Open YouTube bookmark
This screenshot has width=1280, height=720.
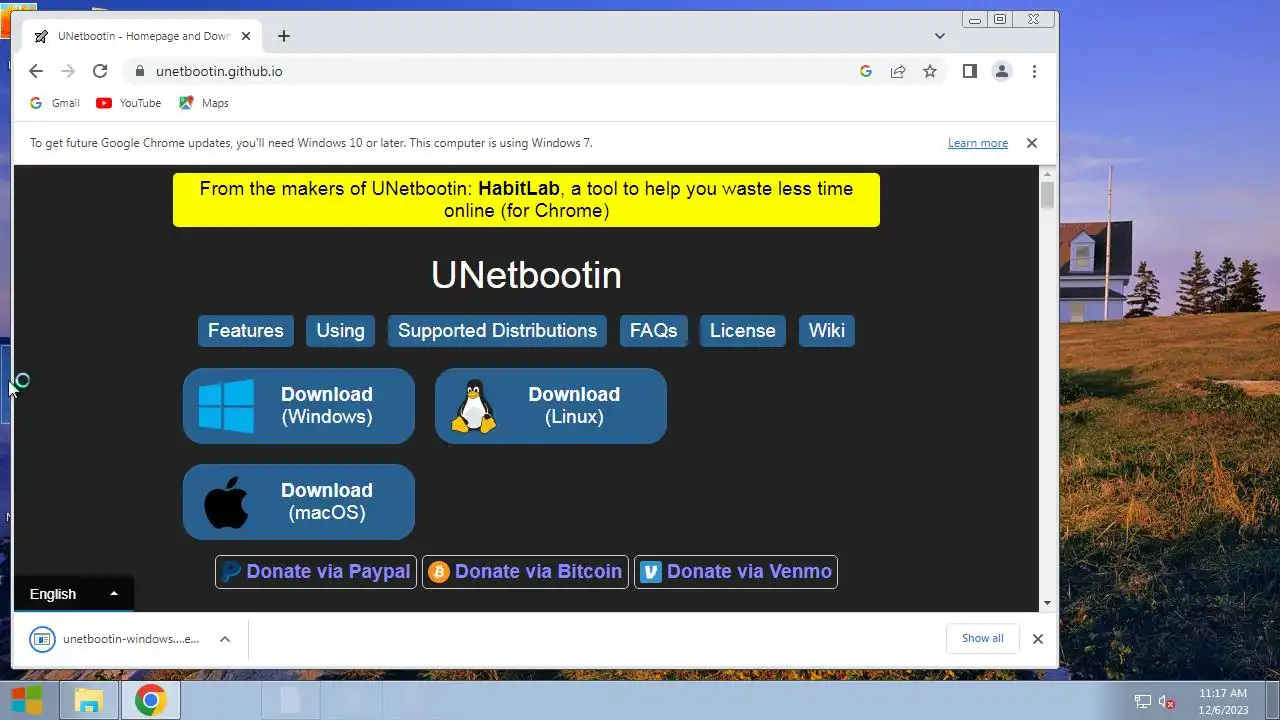point(129,103)
